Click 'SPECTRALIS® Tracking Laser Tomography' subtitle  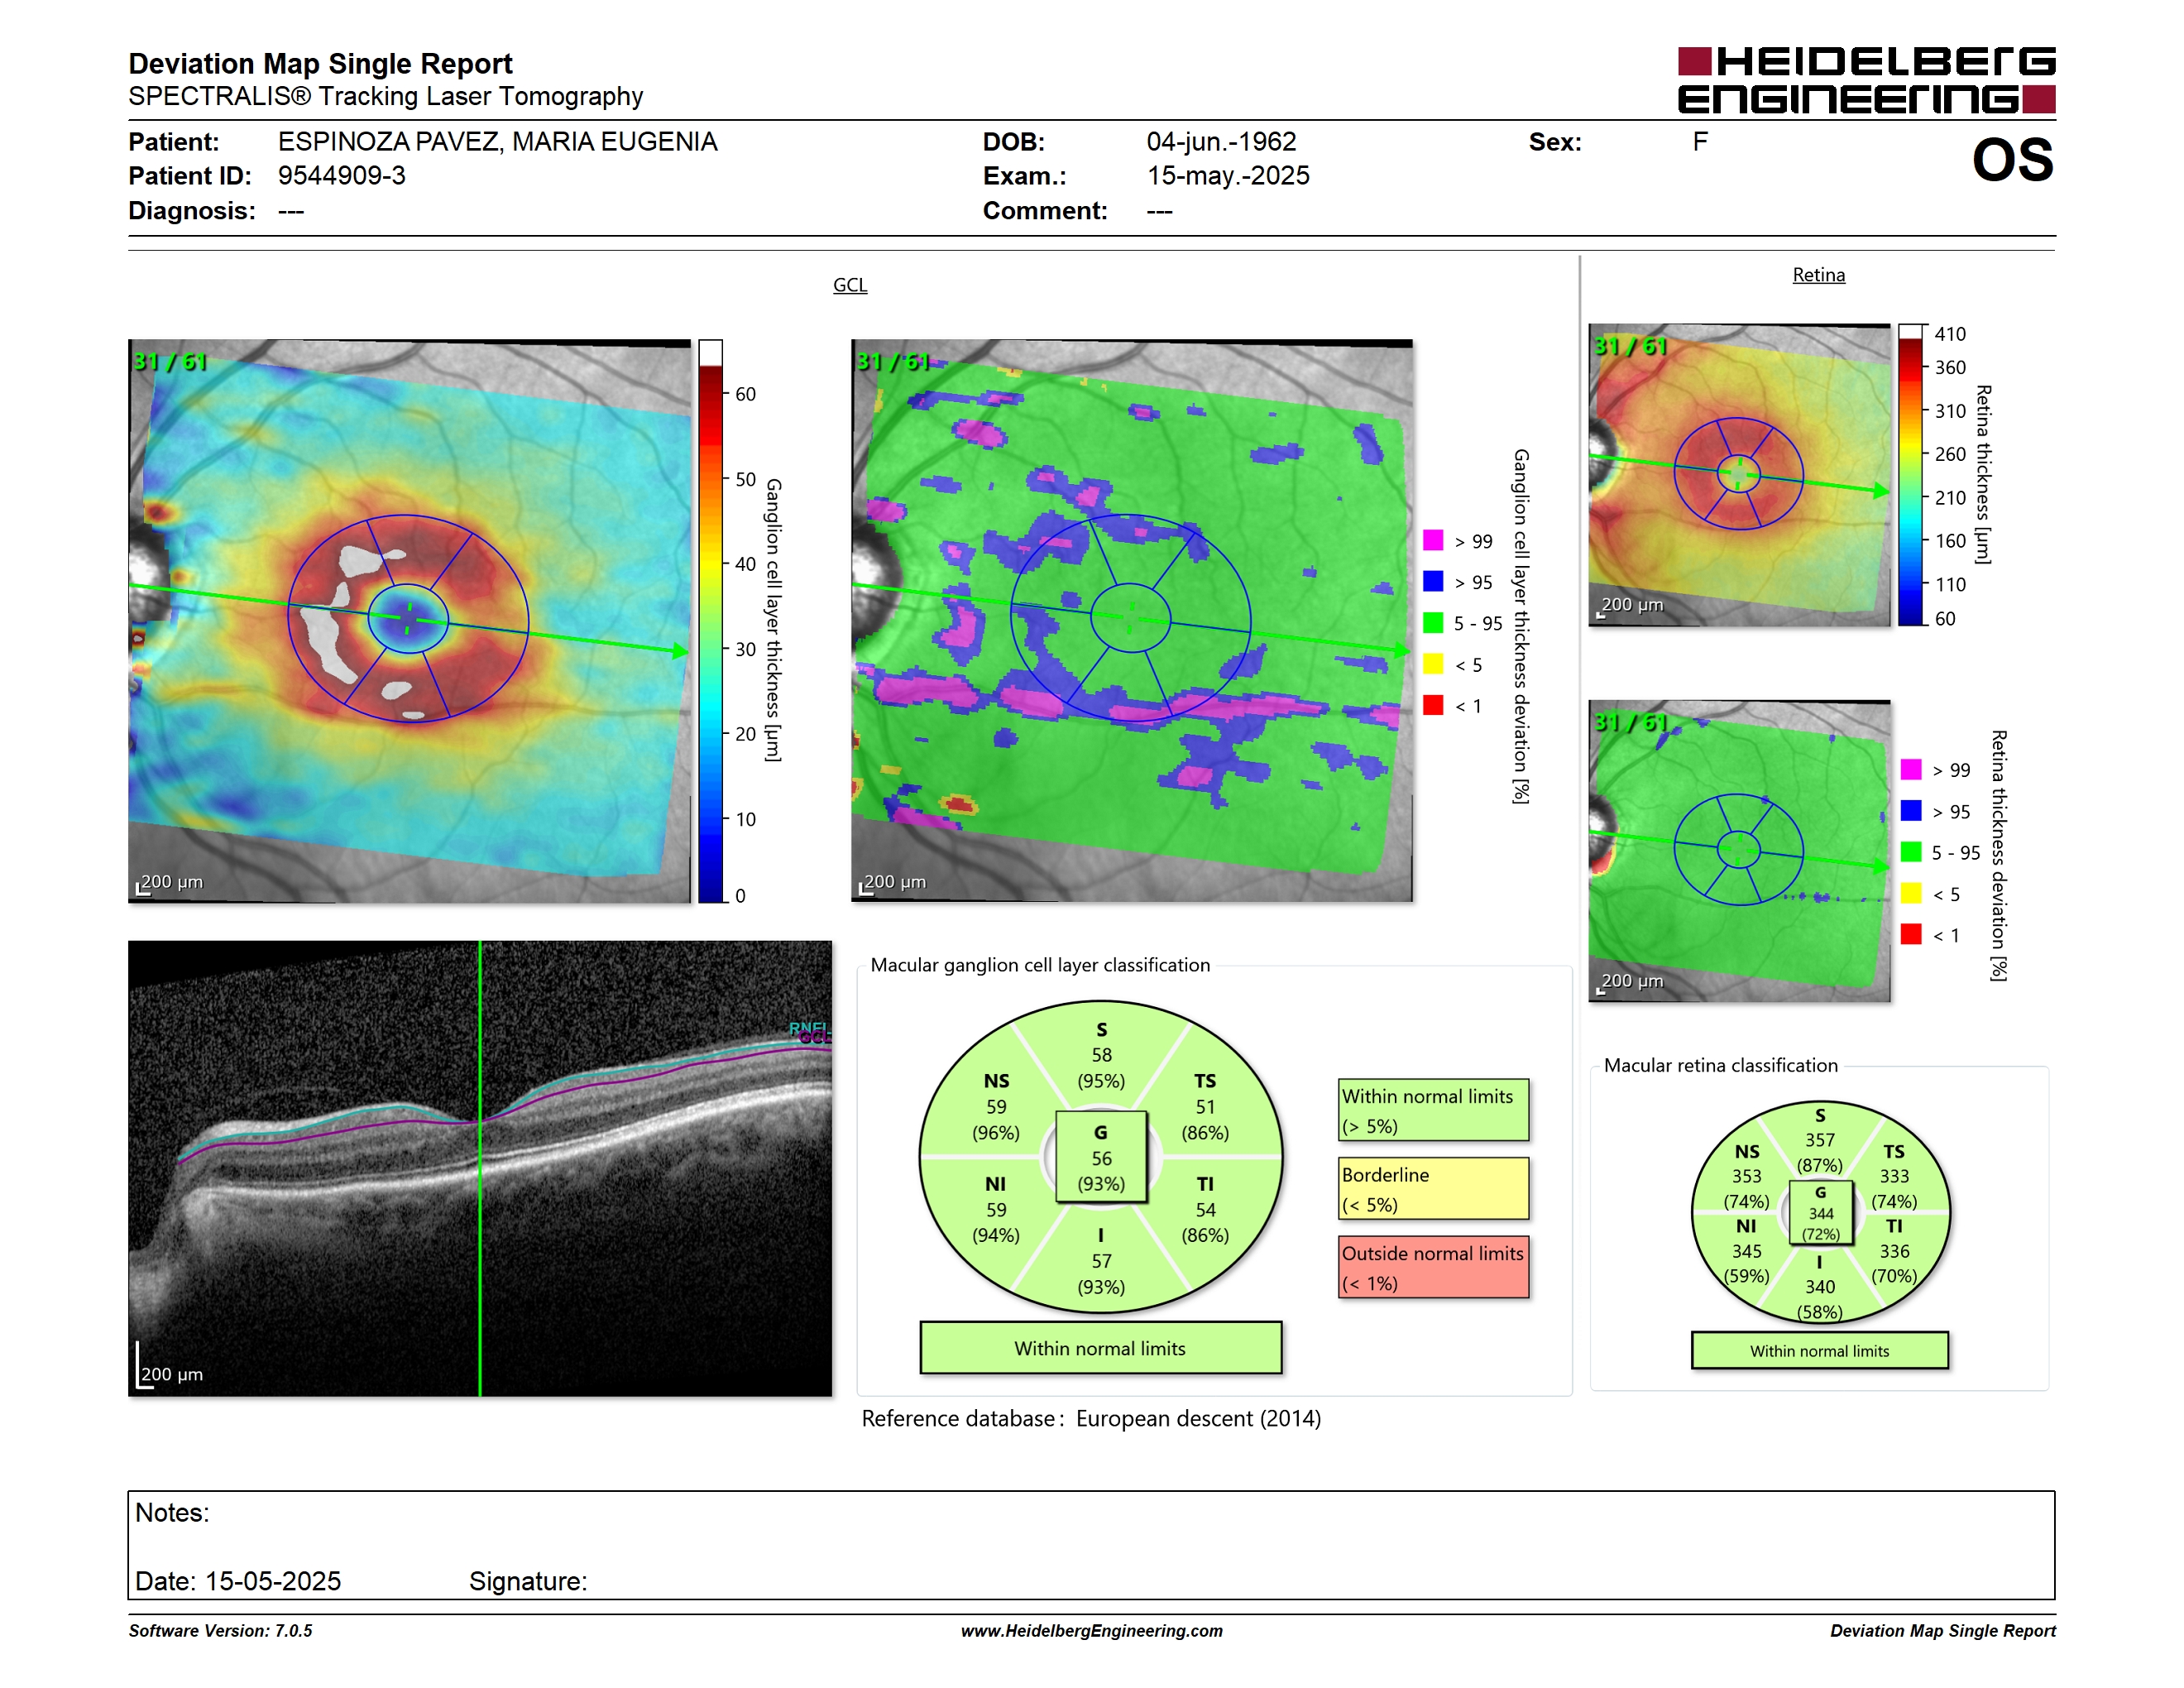click(x=385, y=96)
